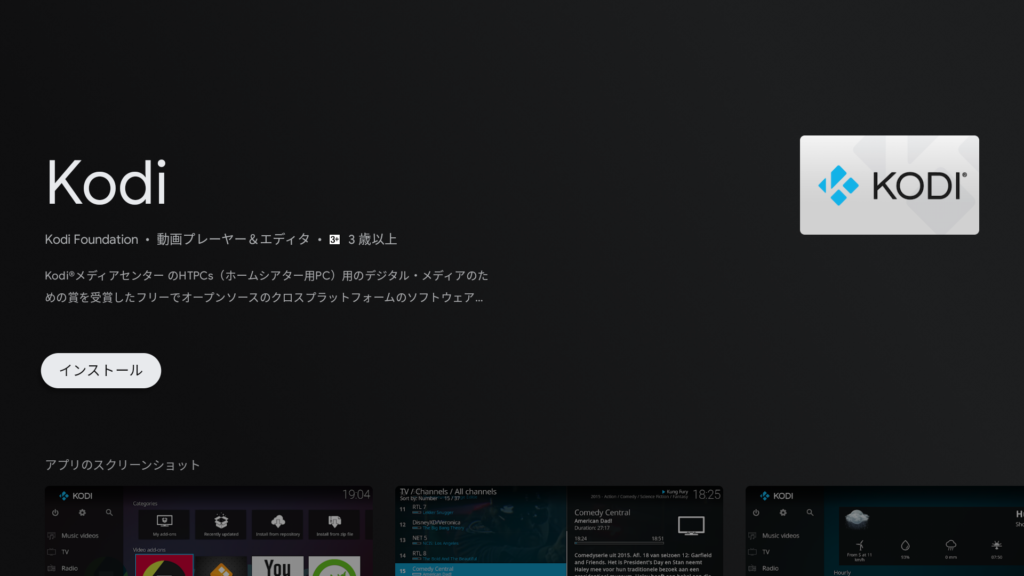The height and width of the screenshot is (576, 1024).
Task: Click the 動画プレーヤー＆エディタ category
Action: click(x=233, y=240)
